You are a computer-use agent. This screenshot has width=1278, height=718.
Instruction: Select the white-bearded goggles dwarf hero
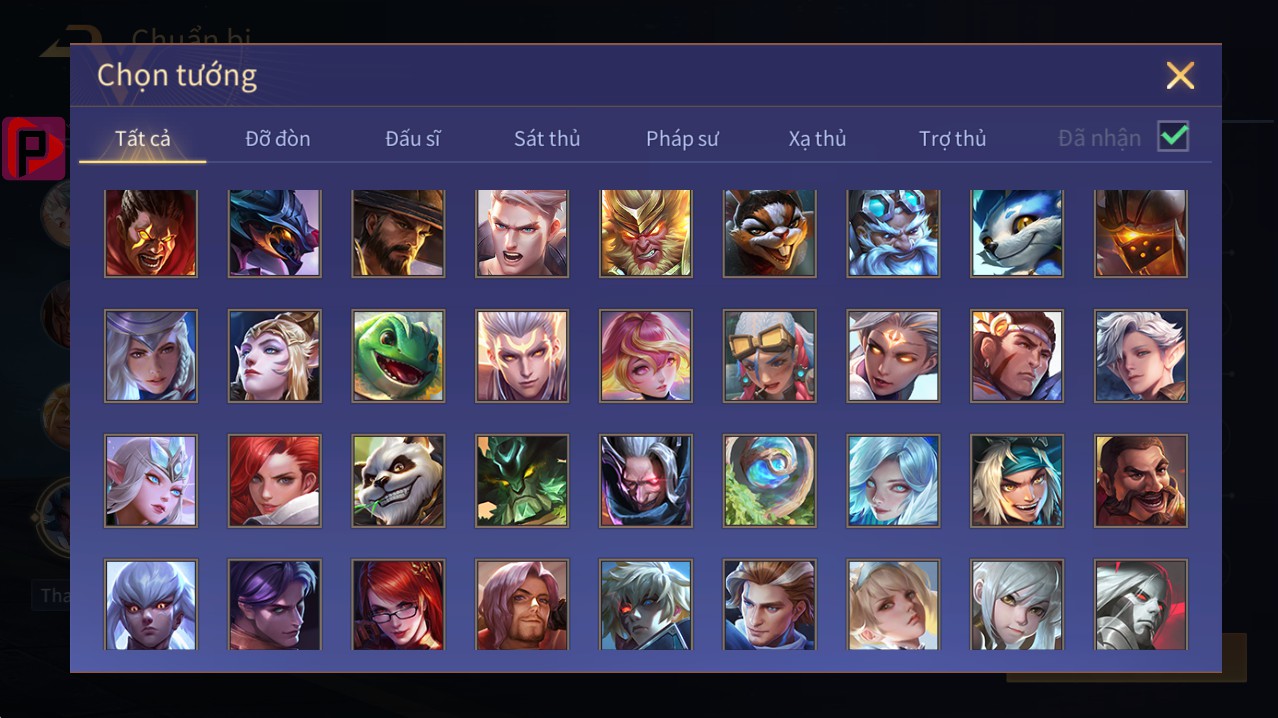894,233
